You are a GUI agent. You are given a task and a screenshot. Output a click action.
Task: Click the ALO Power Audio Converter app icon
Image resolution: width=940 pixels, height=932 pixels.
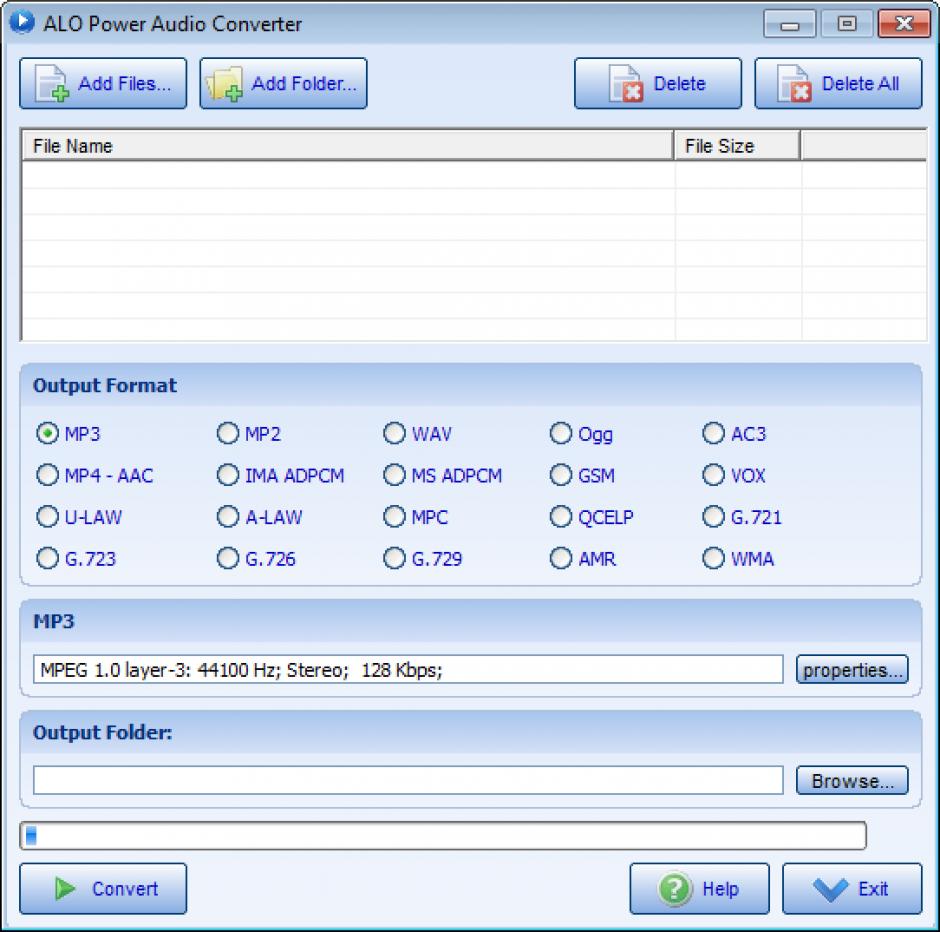[x=22, y=22]
